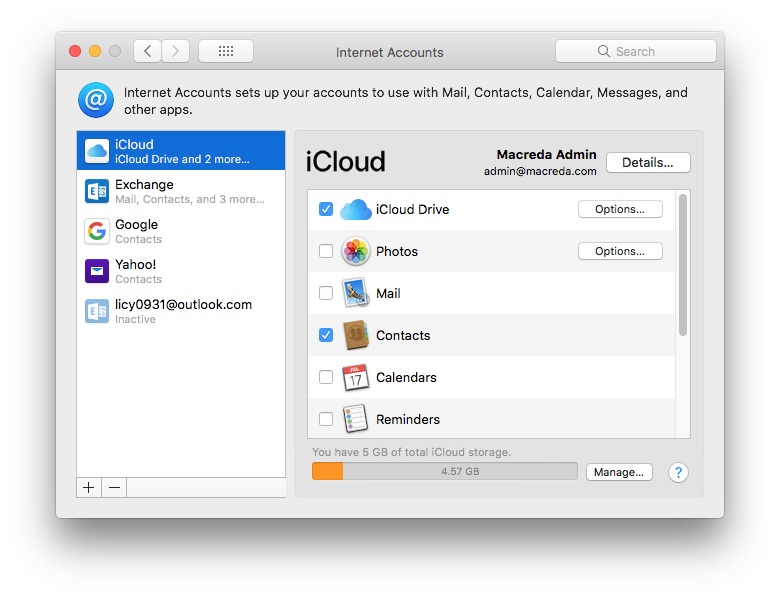
Task: Click the Search input field
Action: pos(636,51)
